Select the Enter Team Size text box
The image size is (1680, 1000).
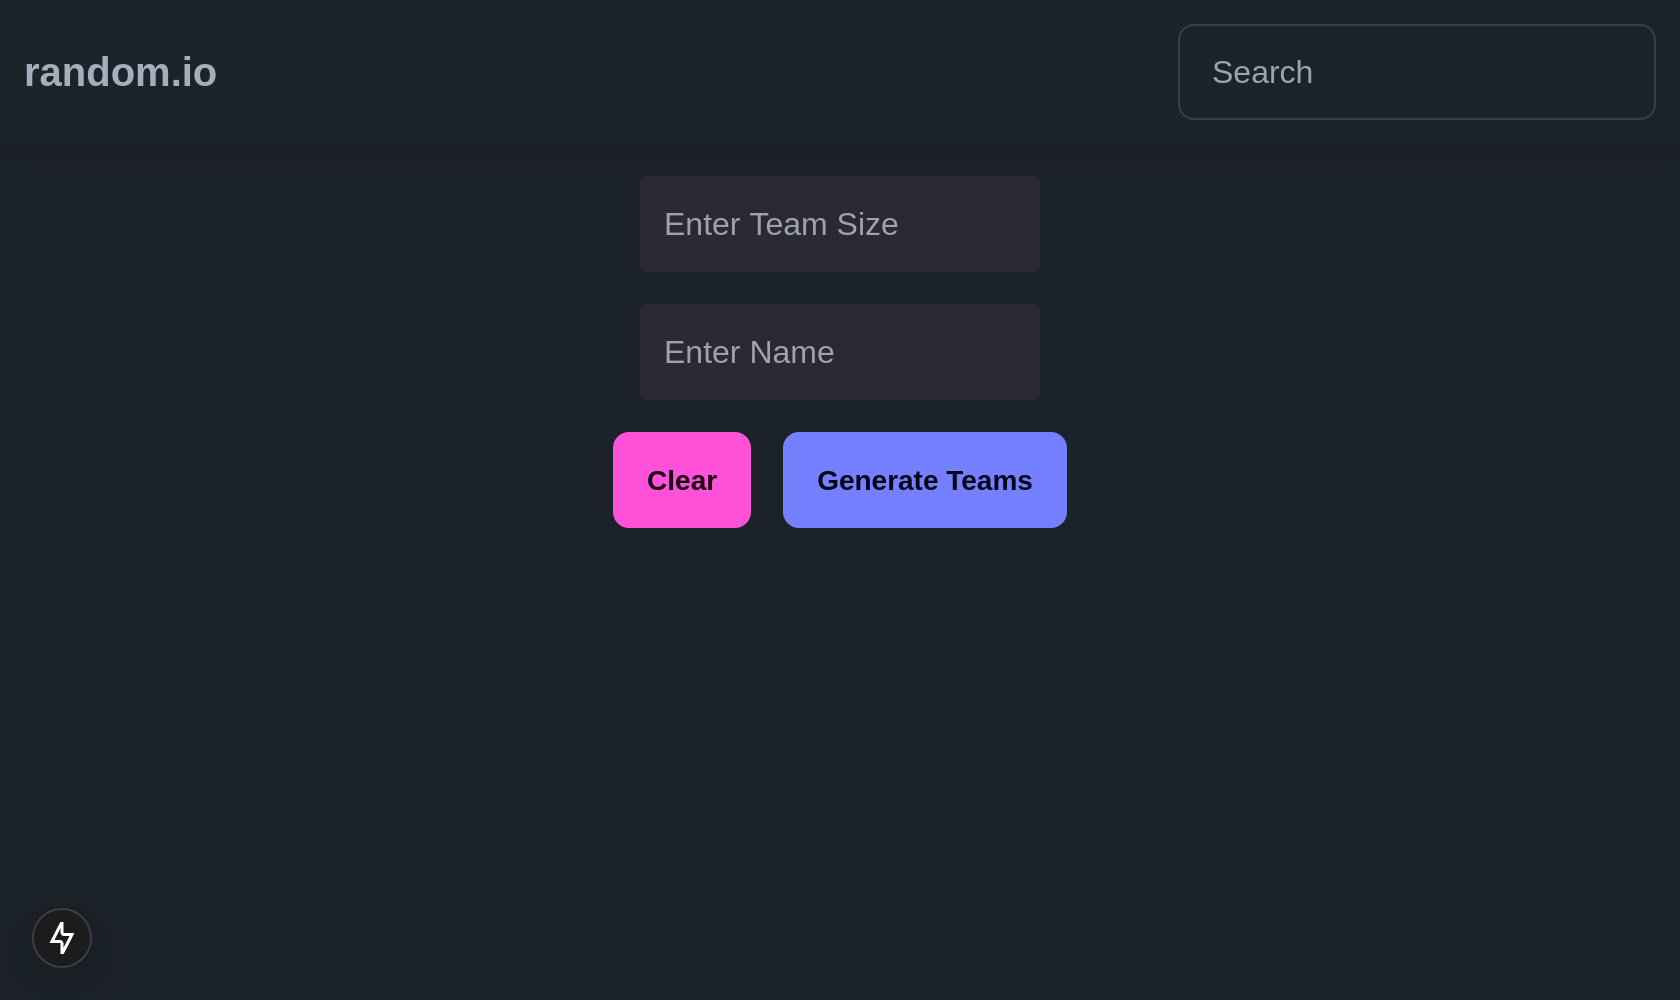[x=840, y=224]
